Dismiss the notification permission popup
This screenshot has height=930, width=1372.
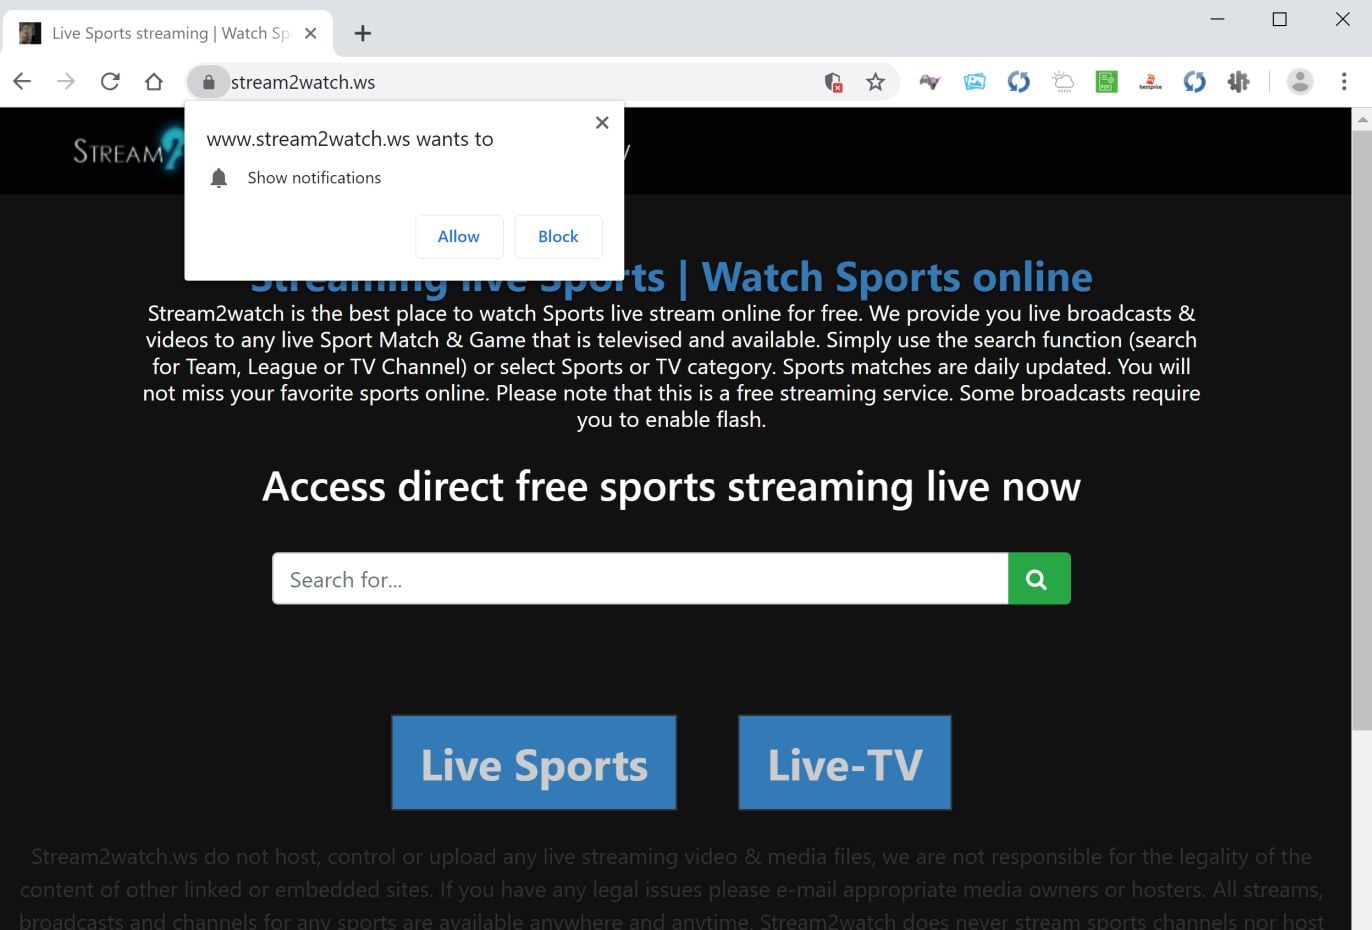(602, 122)
